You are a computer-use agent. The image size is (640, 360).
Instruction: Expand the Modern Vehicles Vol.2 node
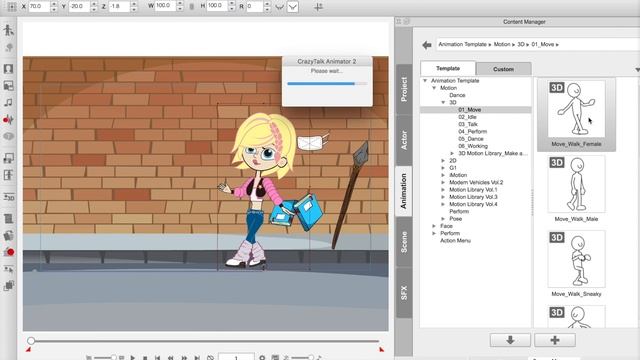(443, 182)
